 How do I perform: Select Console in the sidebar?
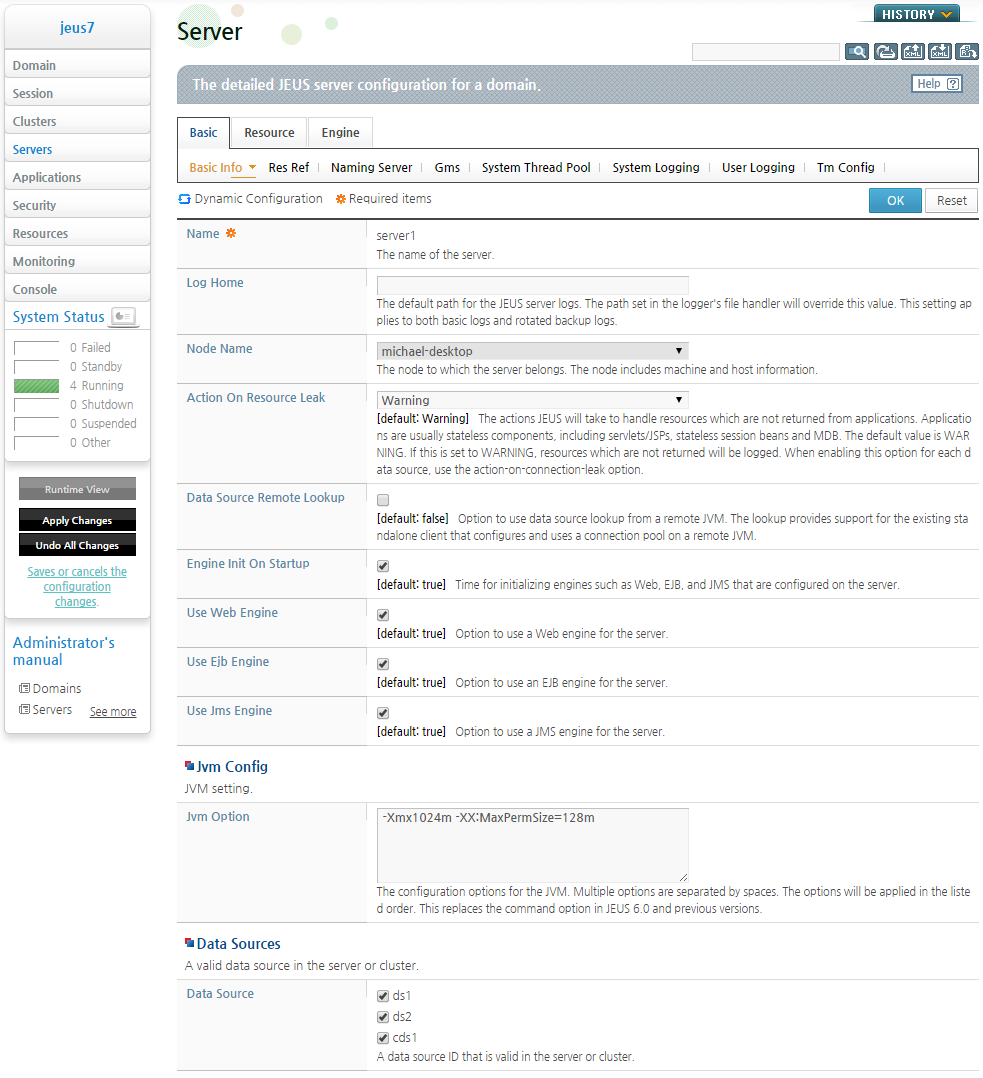pyautogui.click(x=77, y=289)
